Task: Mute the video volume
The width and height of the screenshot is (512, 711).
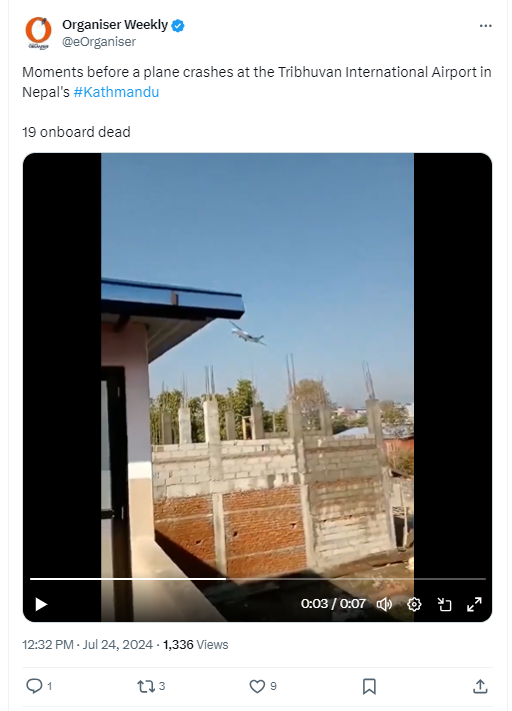Action: click(x=384, y=604)
